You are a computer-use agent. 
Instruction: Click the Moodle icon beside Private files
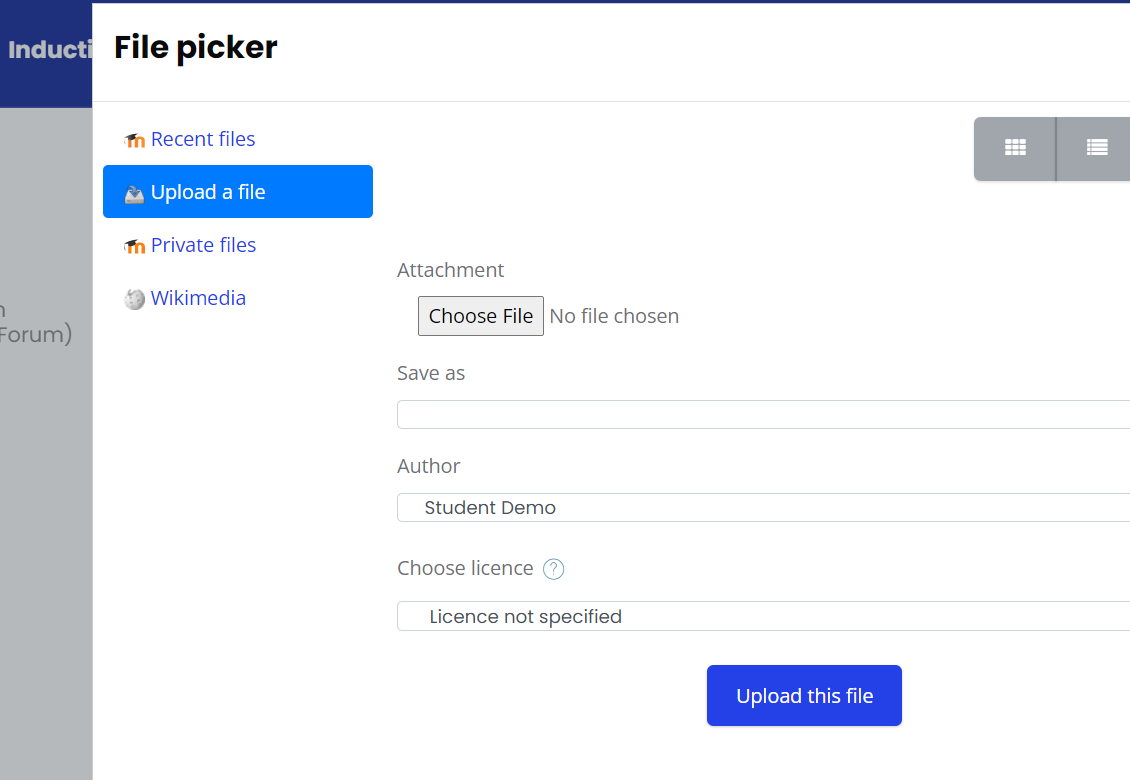(134, 246)
